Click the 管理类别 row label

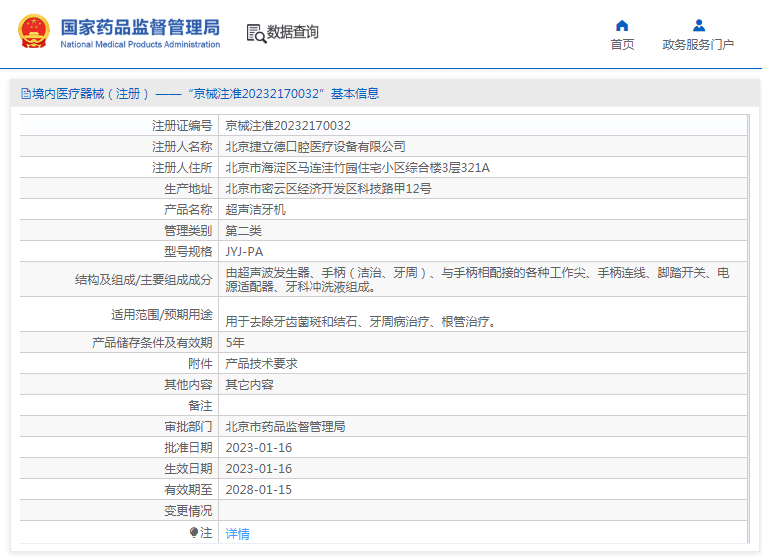click(x=188, y=231)
